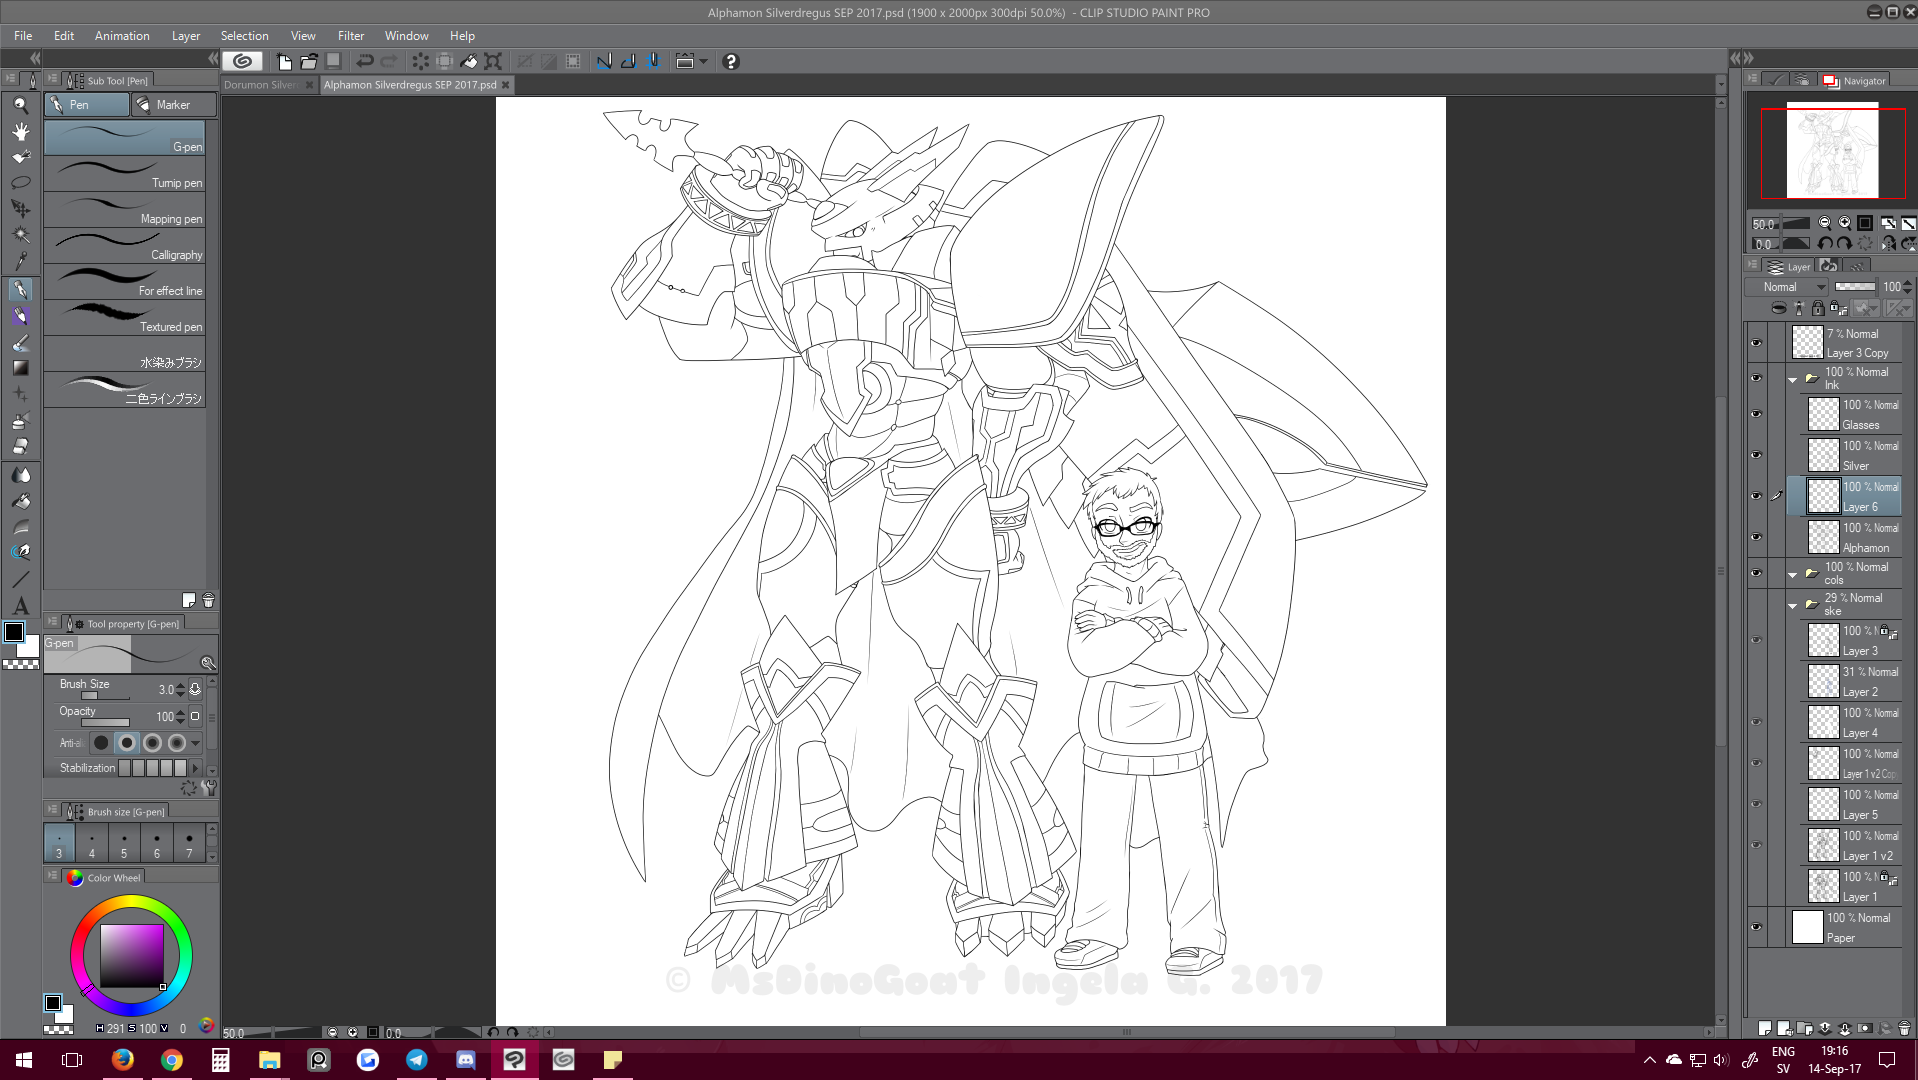
Task: Hide the Paper layer
Action: tap(1756, 927)
